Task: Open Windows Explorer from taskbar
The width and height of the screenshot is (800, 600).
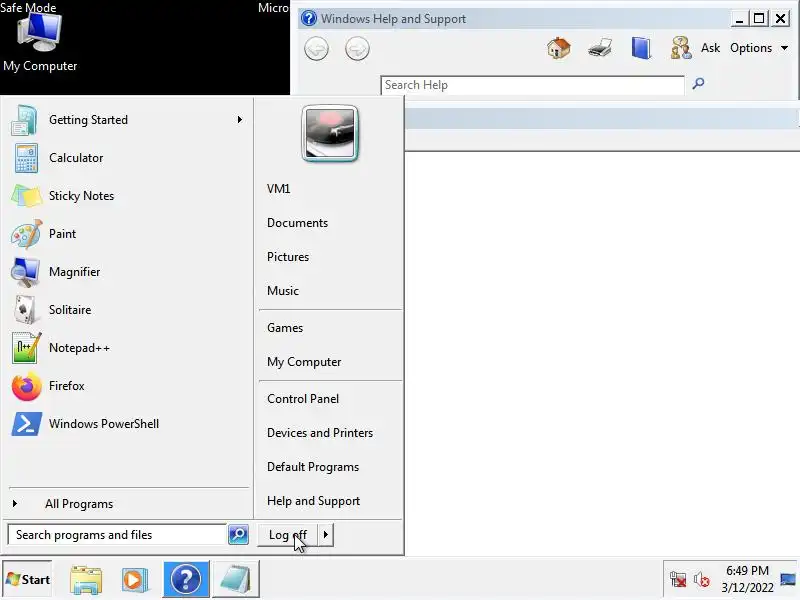Action: point(86,579)
